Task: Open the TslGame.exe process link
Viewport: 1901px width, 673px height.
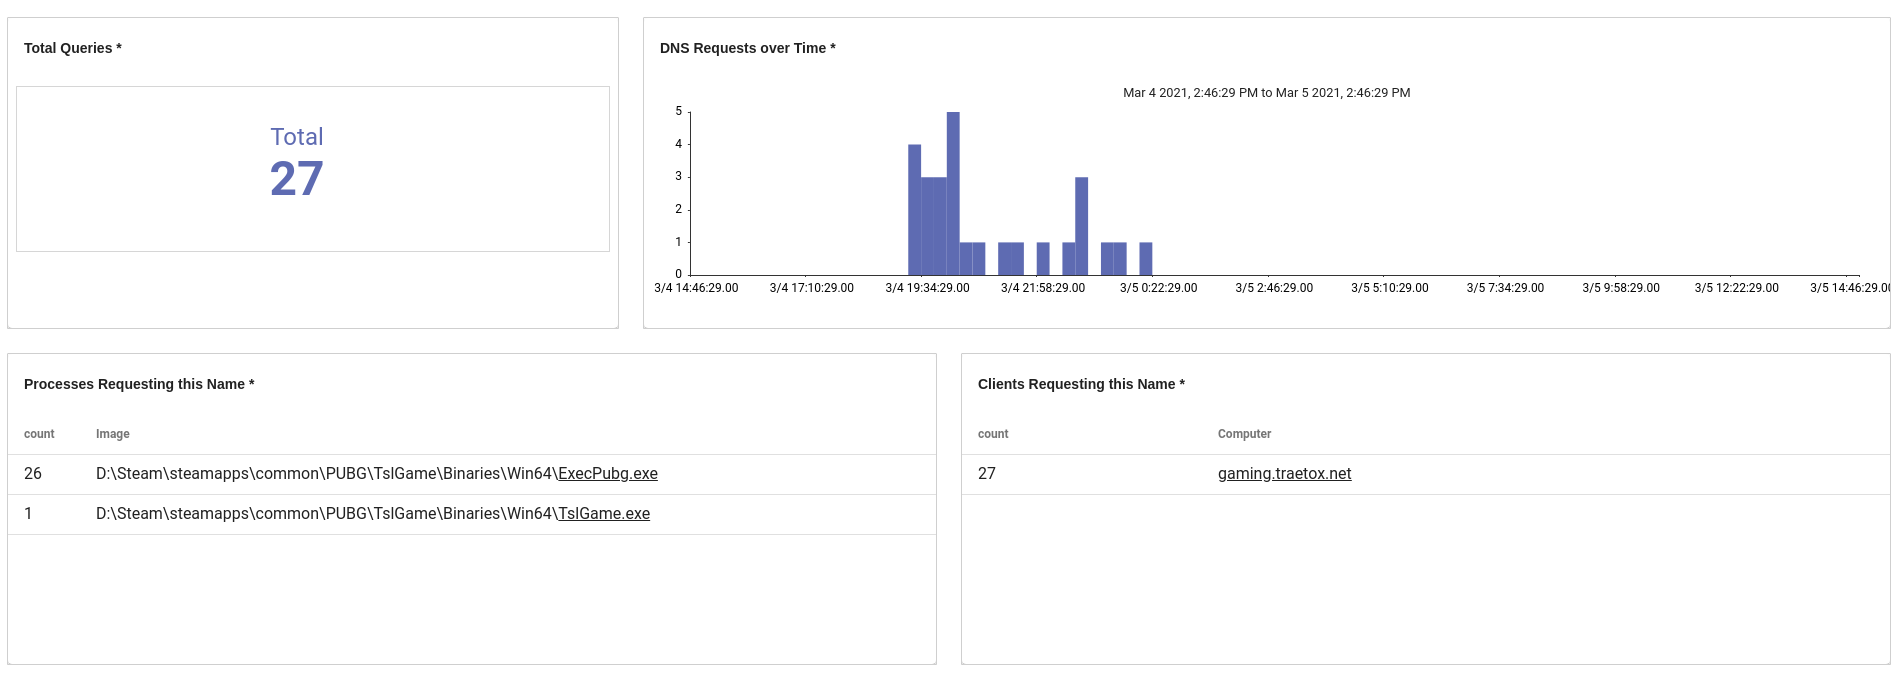Action: 603,514
